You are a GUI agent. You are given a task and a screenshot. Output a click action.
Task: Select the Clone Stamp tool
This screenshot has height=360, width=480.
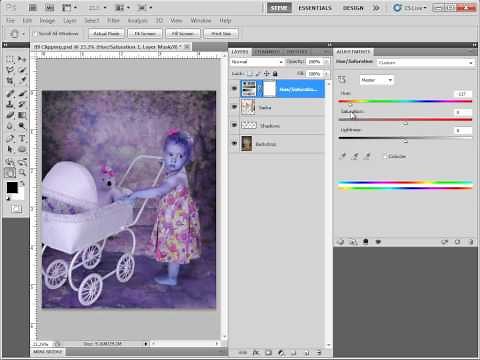(x=10, y=104)
